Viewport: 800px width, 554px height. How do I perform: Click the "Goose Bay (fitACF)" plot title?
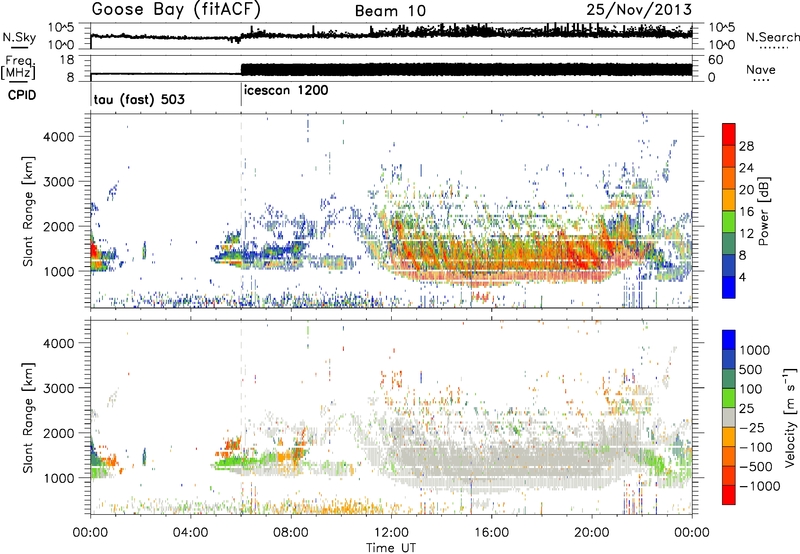[176, 10]
